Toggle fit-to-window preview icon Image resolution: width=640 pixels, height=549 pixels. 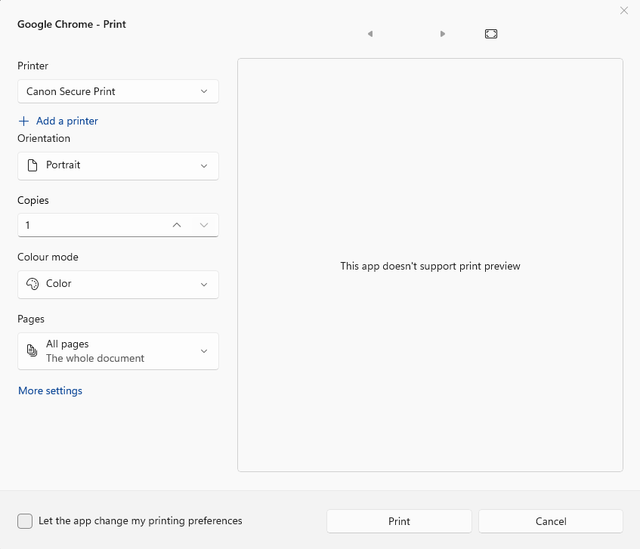coord(491,34)
